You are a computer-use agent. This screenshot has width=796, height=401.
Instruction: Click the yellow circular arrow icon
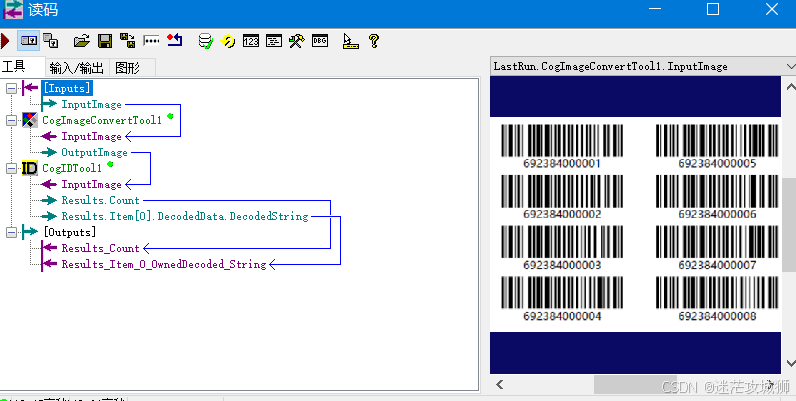coord(228,41)
